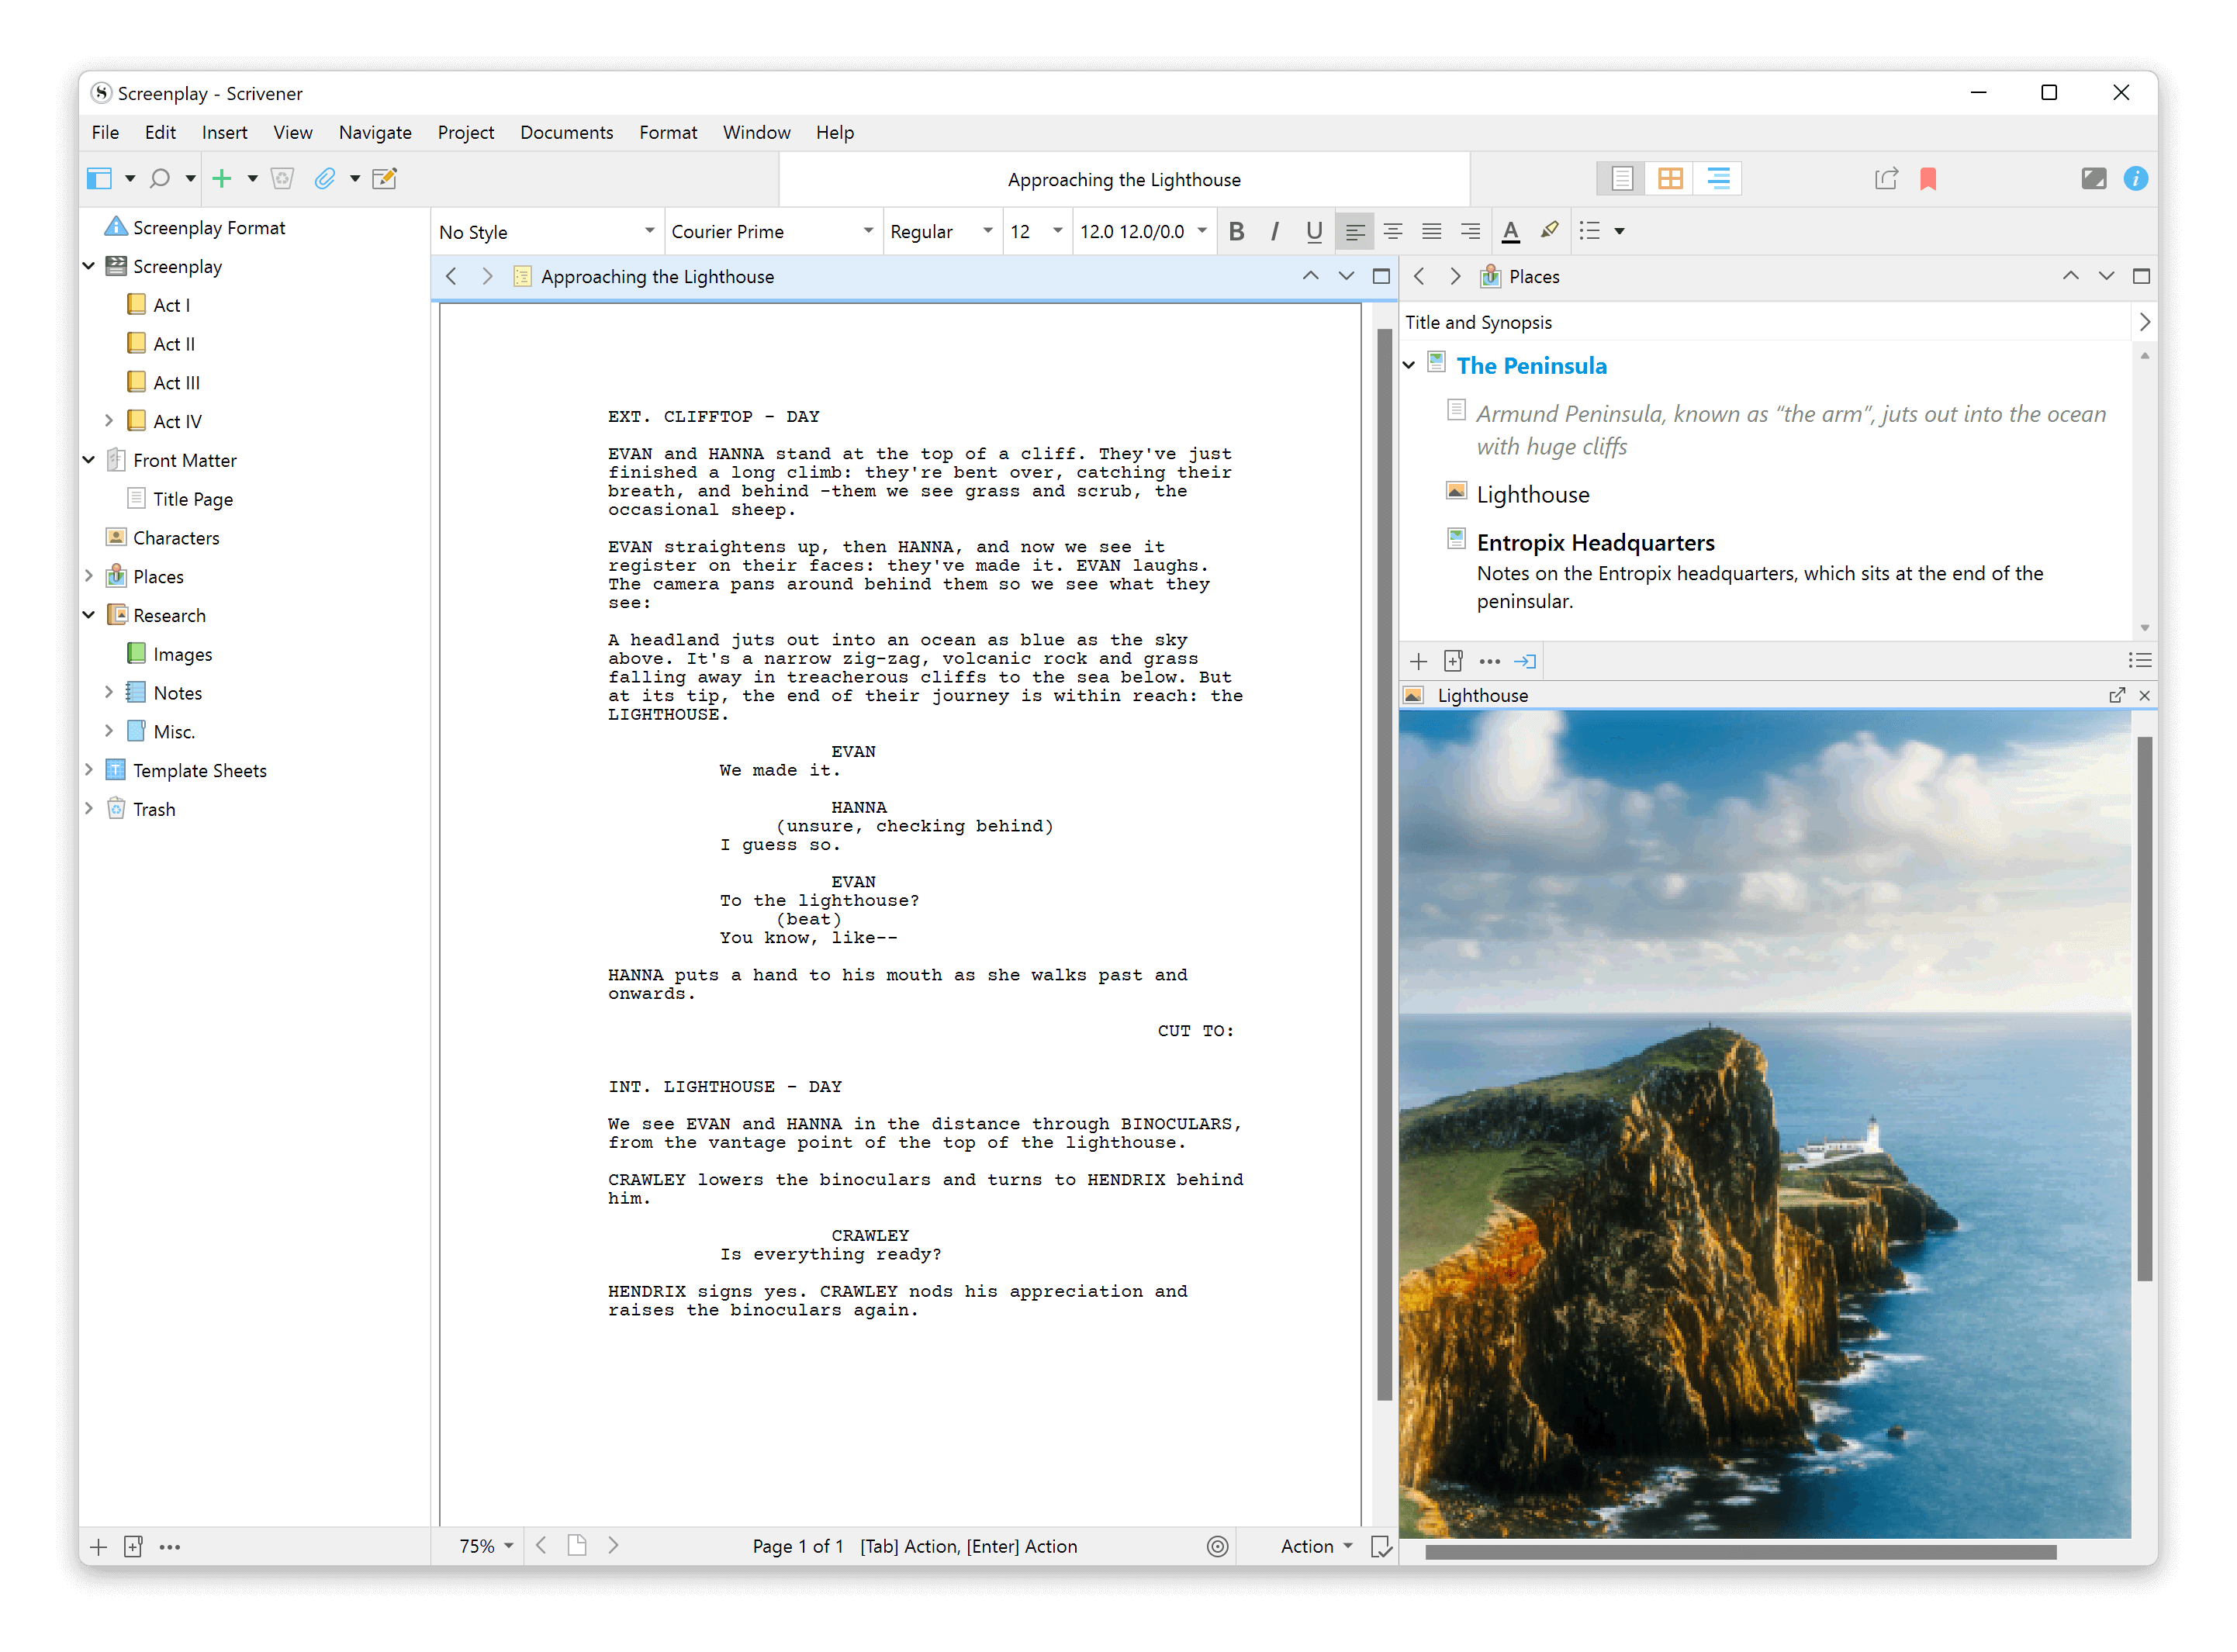The width and height of the screenshot is (2237, 1652).
Task: Click the red Bookmark icon
Action: [x=1928, y=179]
